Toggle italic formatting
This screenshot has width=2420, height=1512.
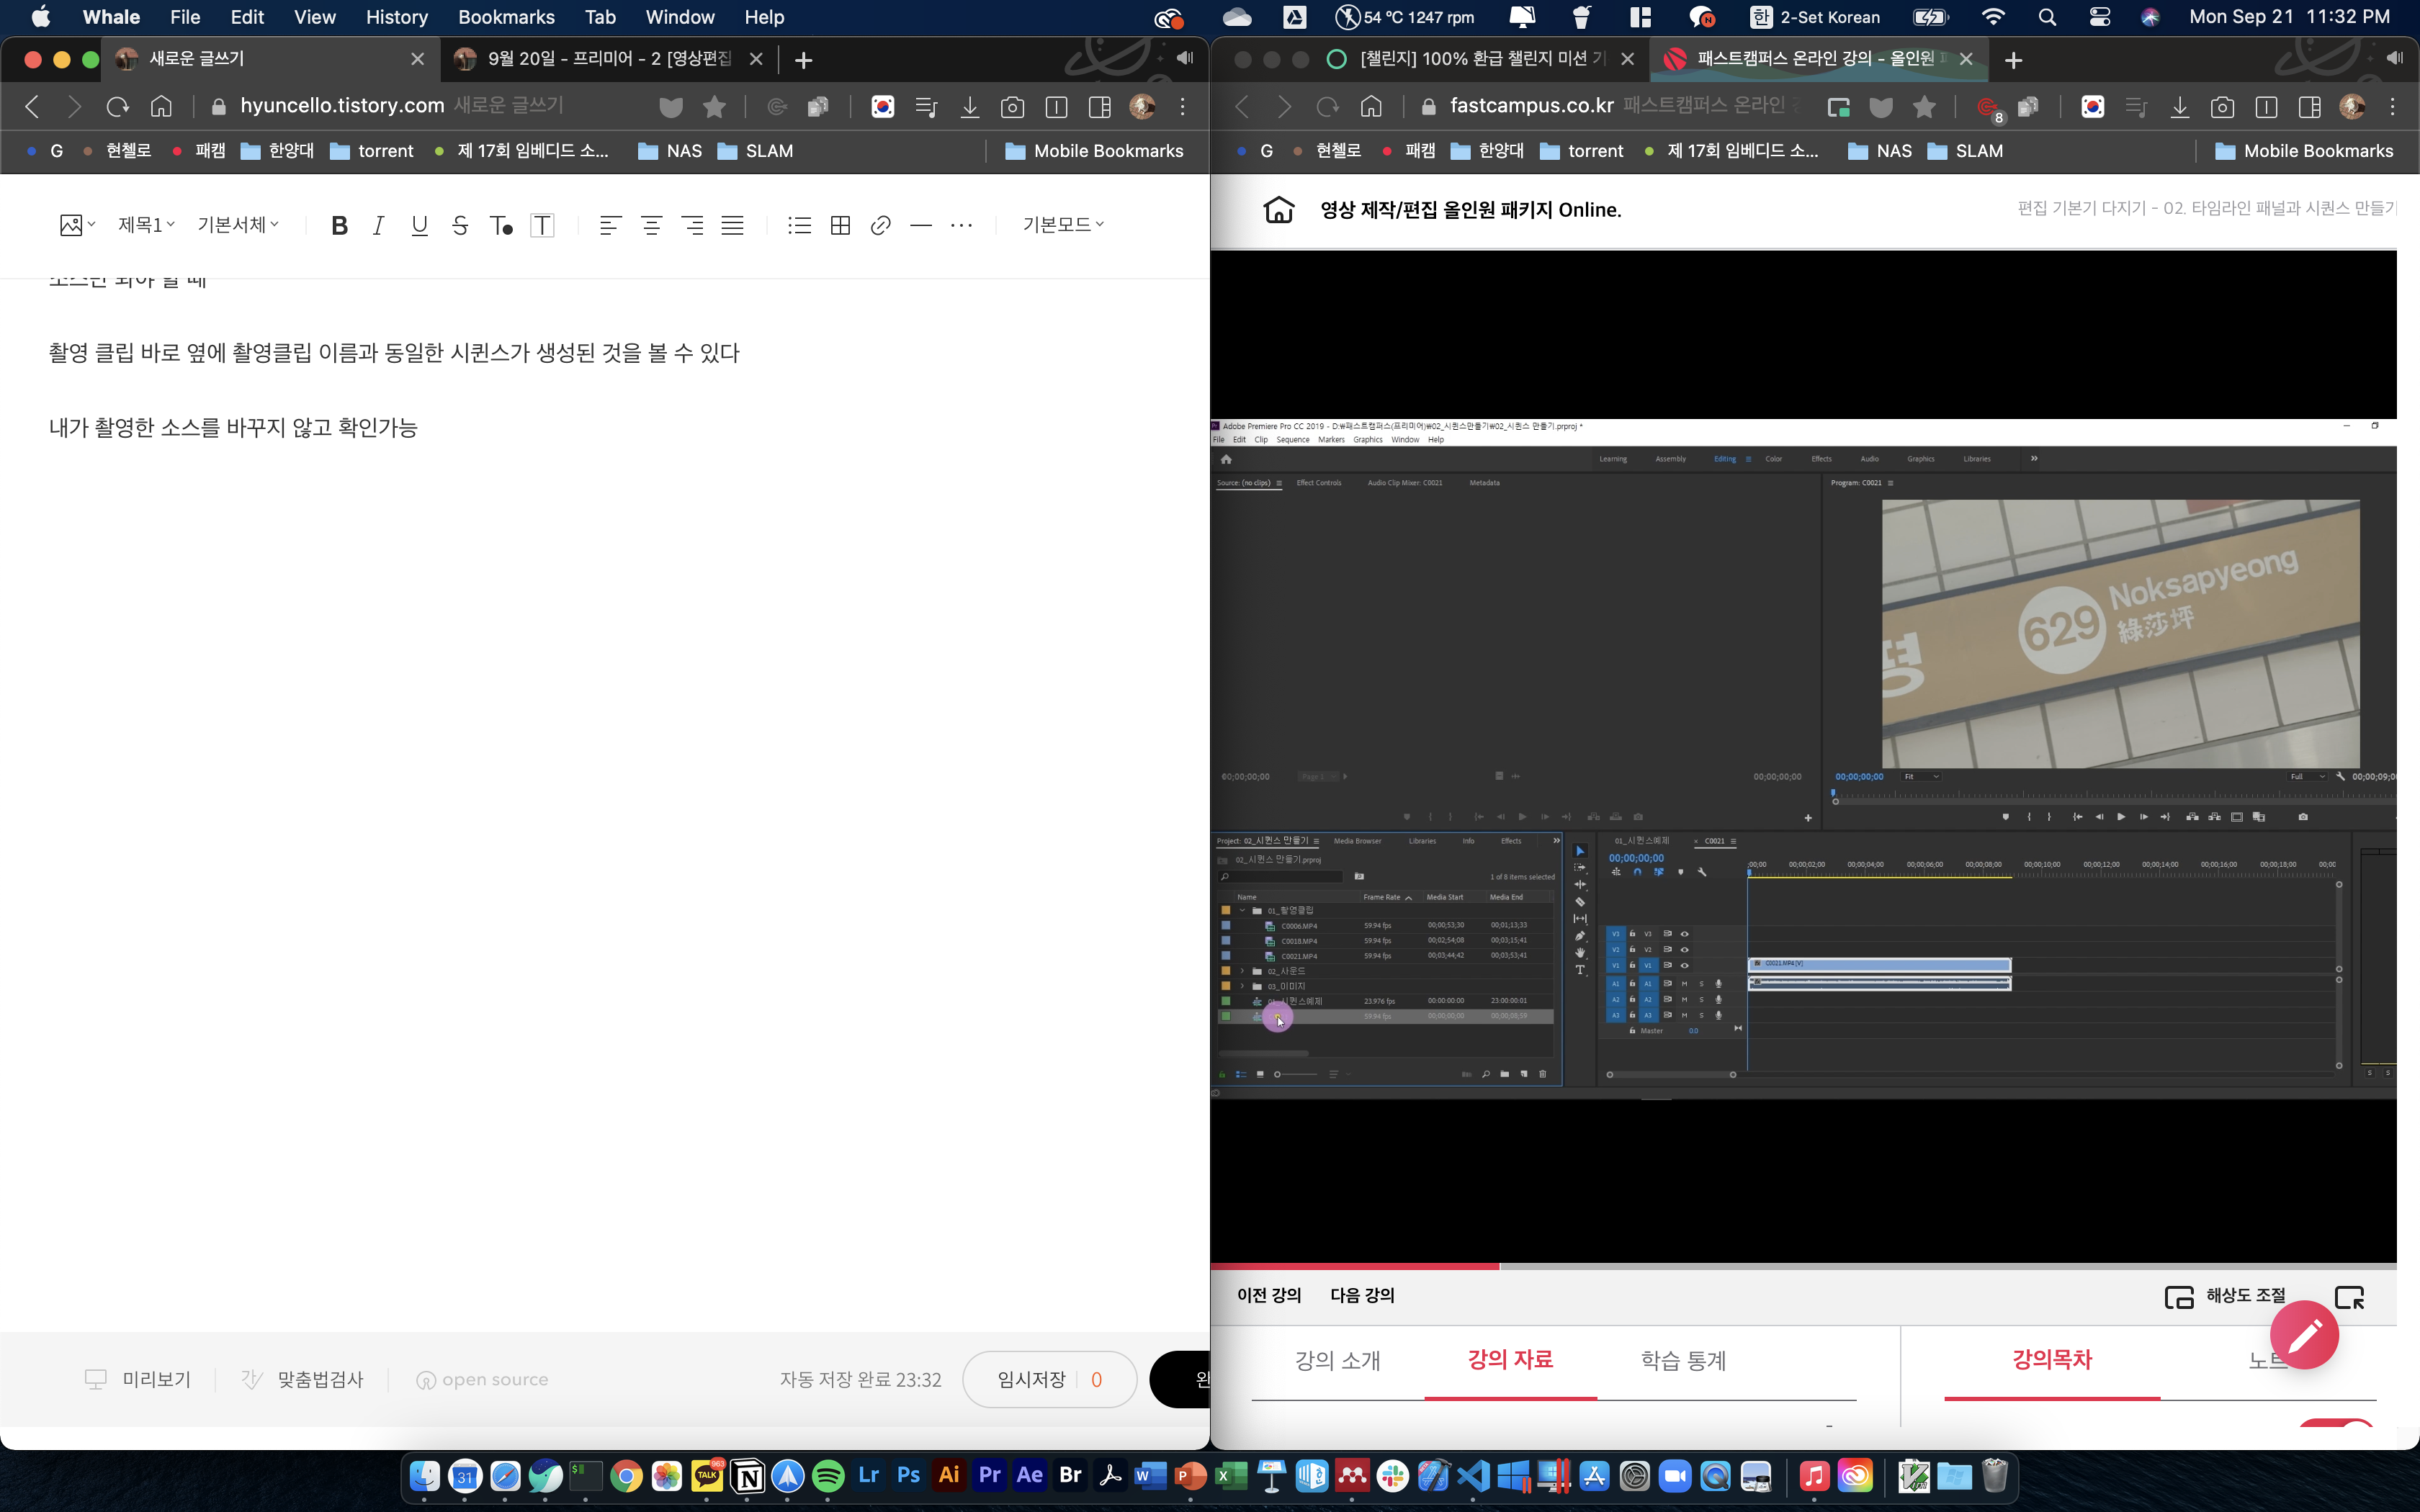tap(378, 225)
